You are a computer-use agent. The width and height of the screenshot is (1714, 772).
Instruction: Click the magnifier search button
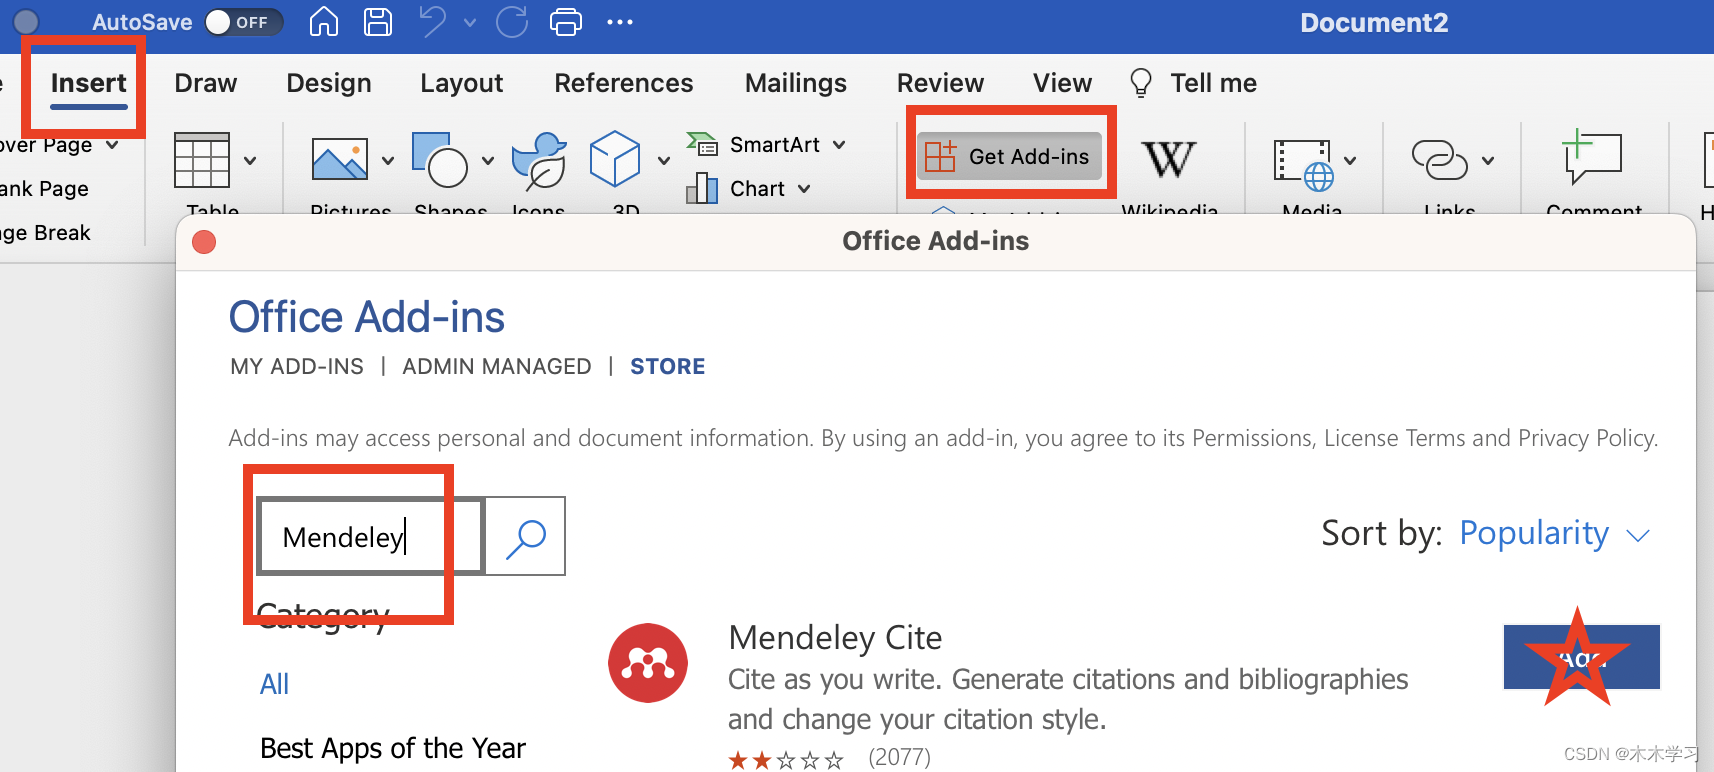tap(525, 536)
